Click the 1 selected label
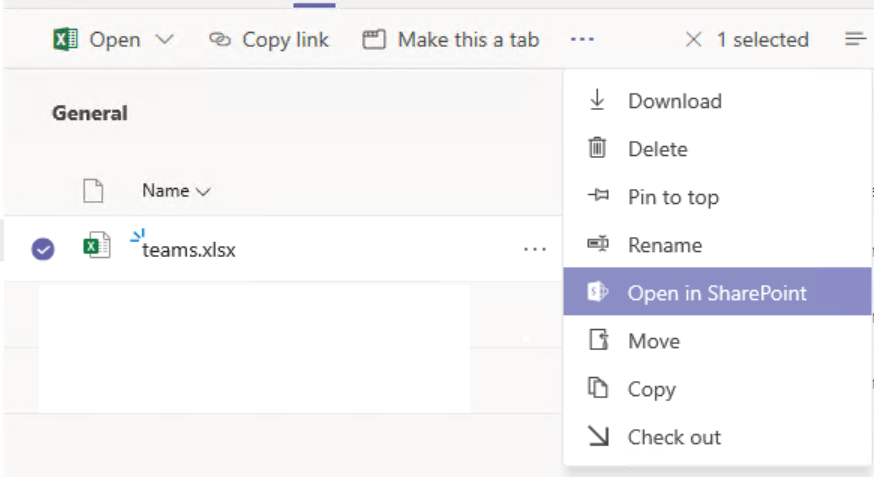874x477 pixels. (763, 40)
